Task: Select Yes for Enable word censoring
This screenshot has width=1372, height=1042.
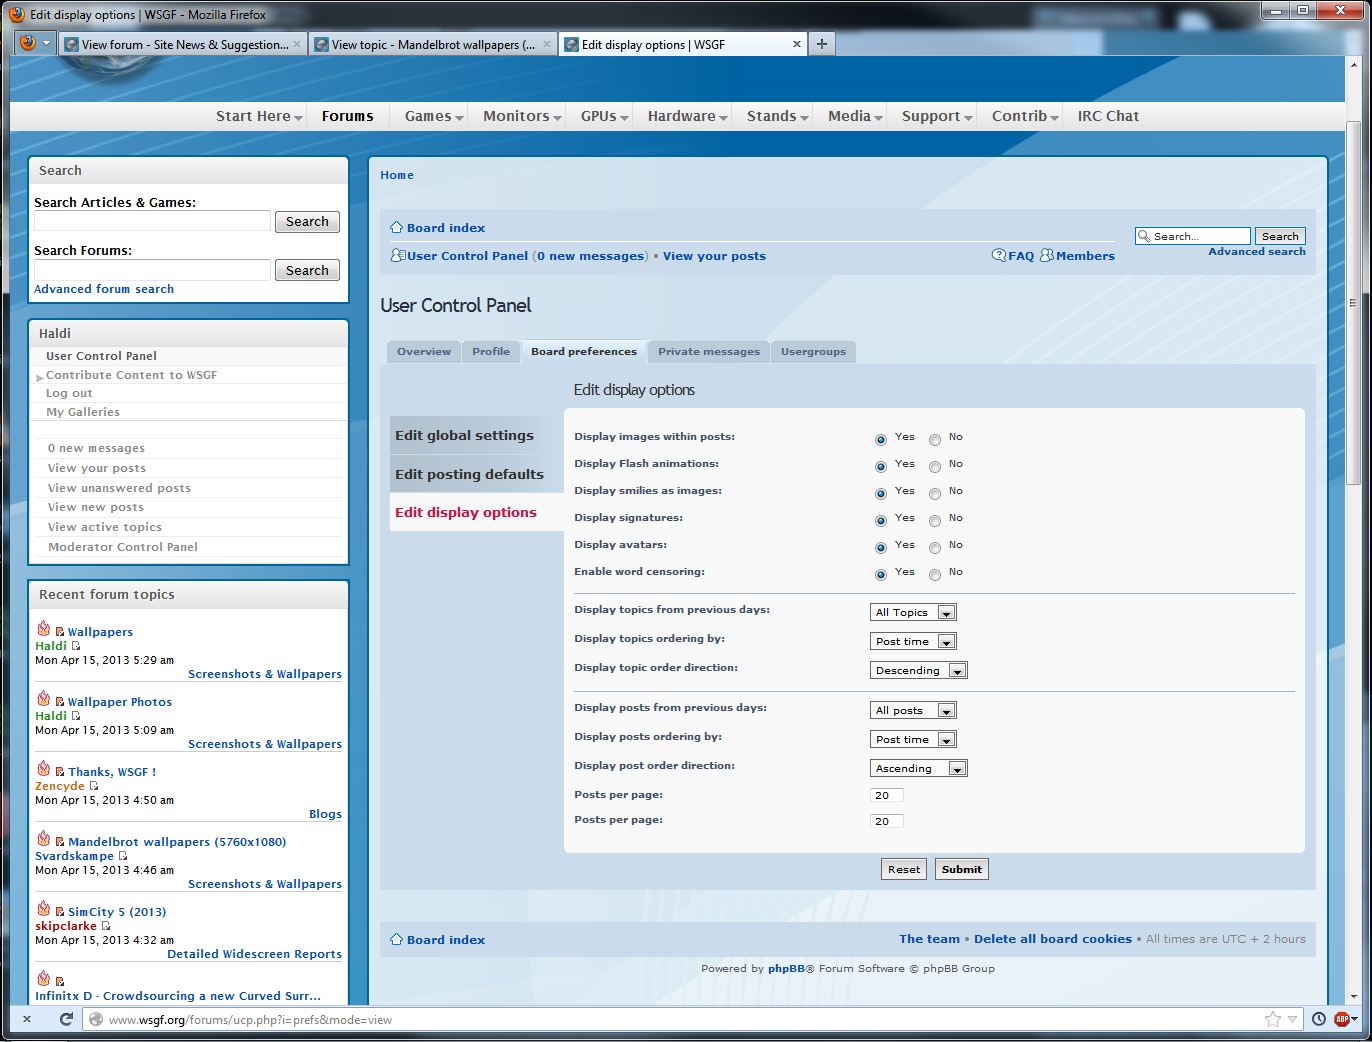Action: [881, 575]
